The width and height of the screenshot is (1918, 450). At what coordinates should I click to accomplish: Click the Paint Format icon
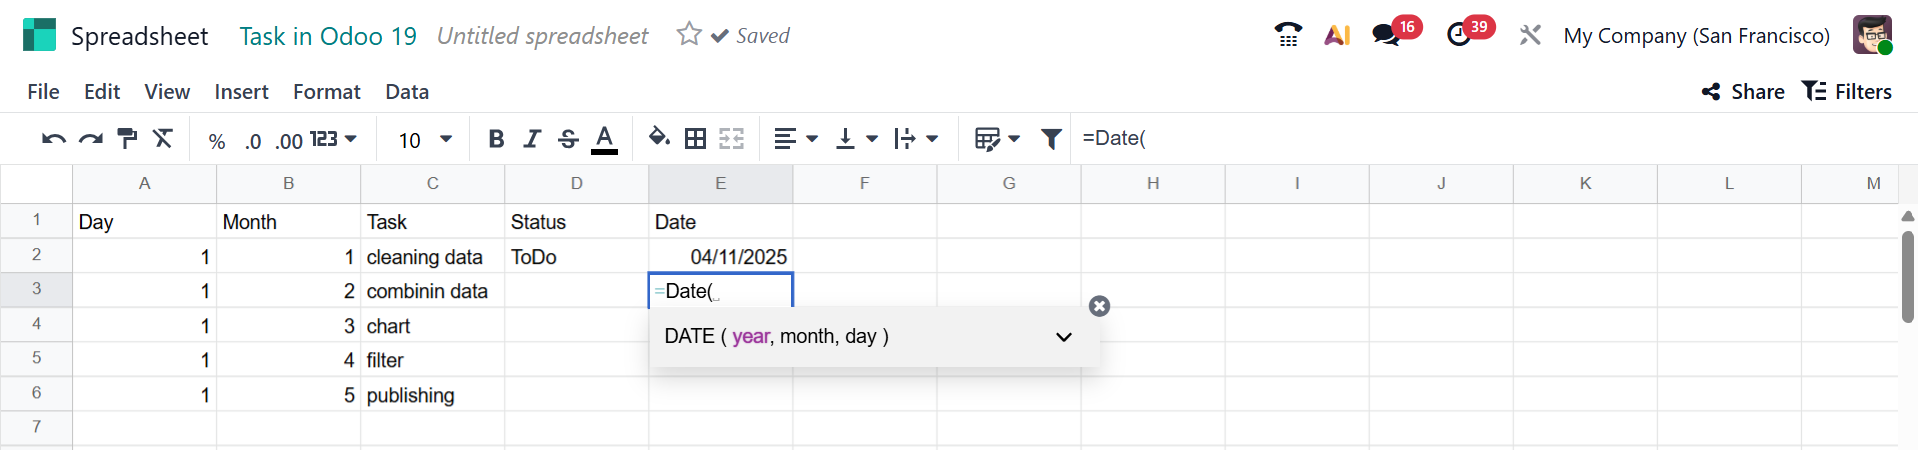127,139
